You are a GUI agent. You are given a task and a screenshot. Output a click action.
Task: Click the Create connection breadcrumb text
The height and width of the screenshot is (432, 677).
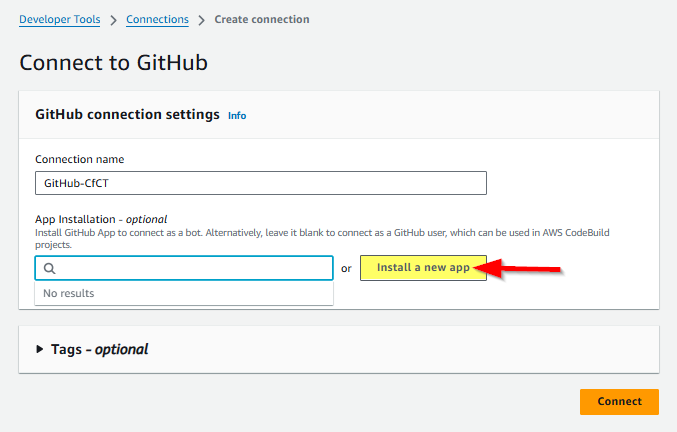point(262,19)
